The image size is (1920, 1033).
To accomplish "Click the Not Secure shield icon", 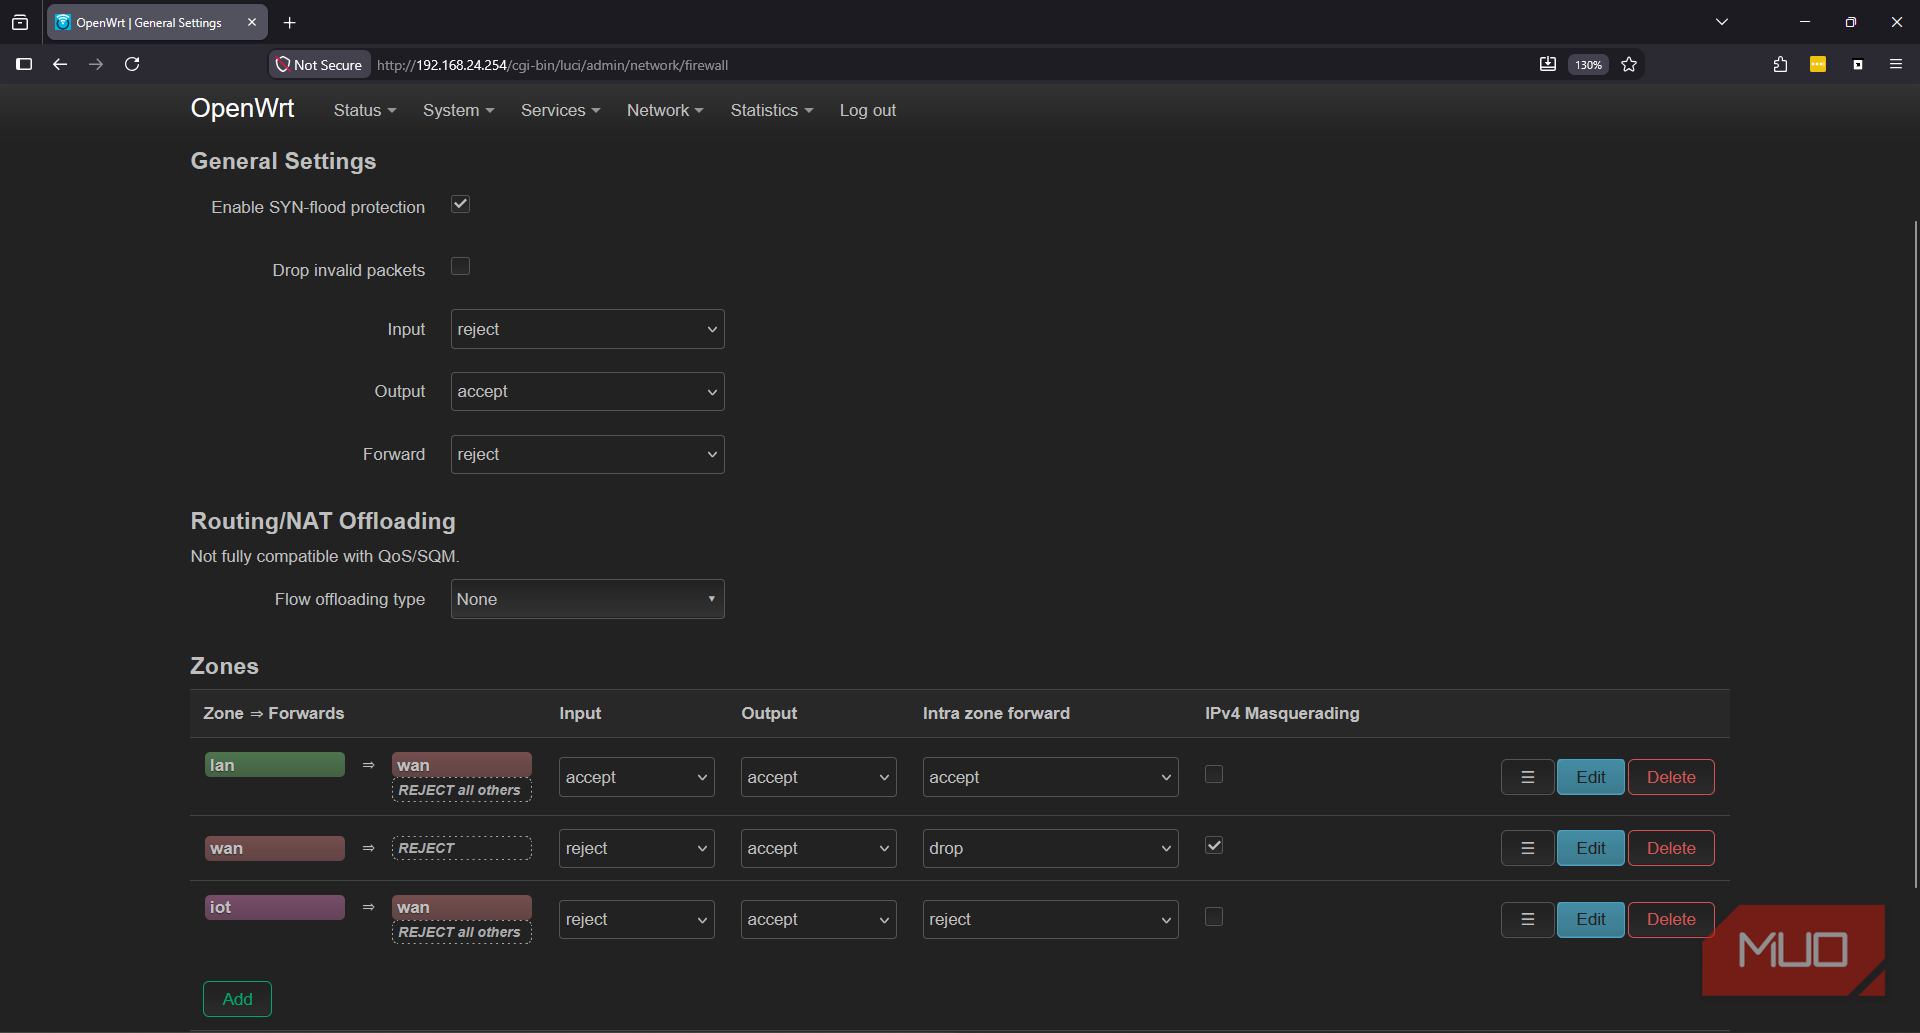I will click(x=283, y=65).
